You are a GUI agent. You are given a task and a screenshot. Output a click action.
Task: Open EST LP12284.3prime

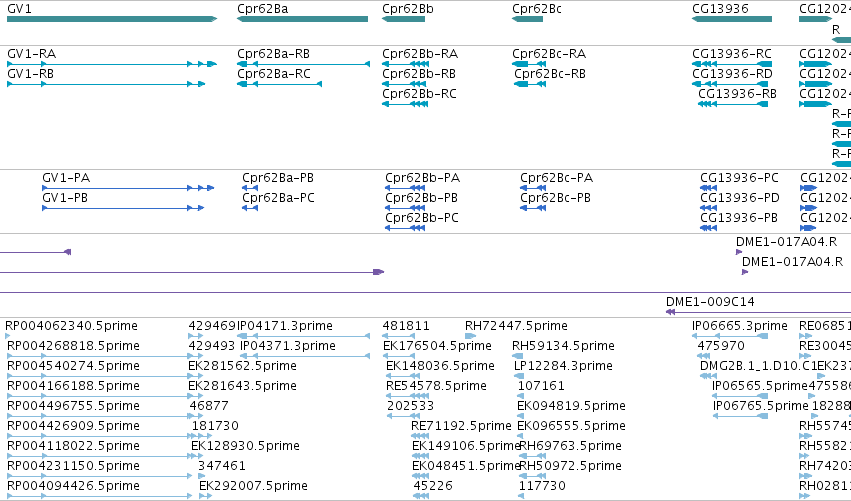click(563, 366)
